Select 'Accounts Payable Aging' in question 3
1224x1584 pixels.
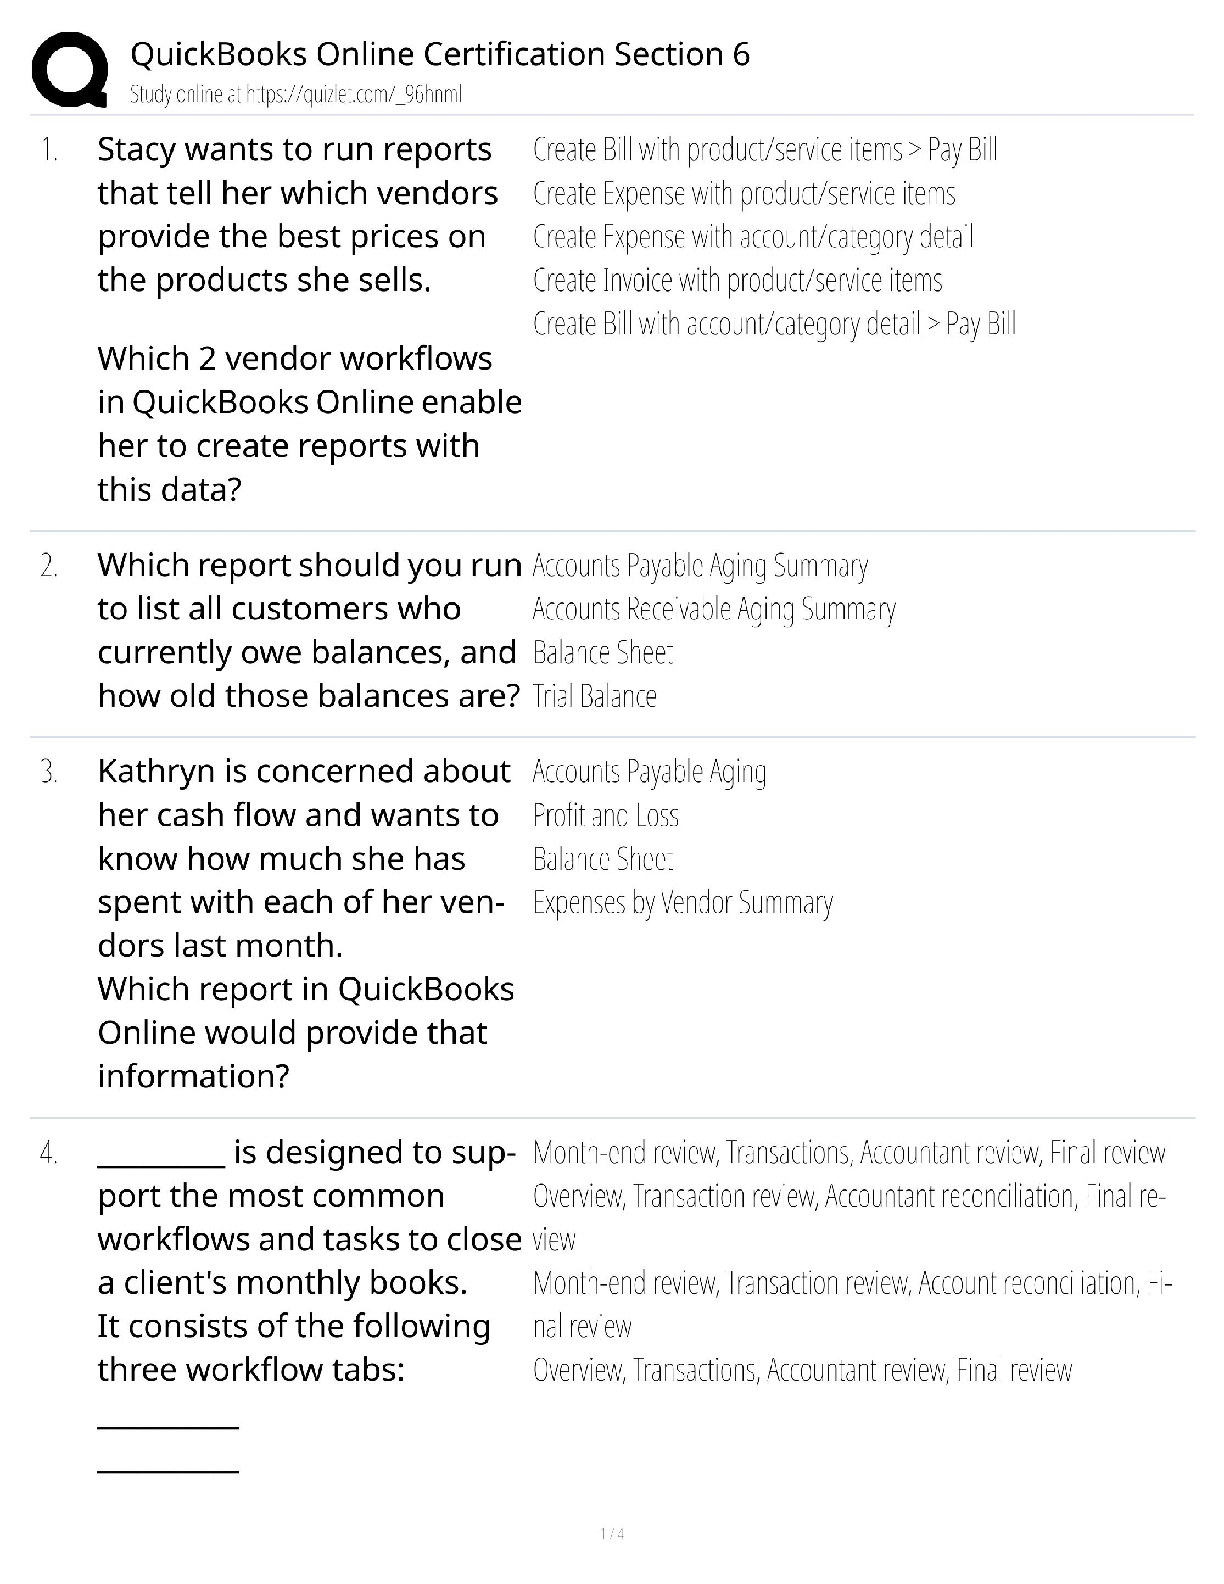point(649,772)
